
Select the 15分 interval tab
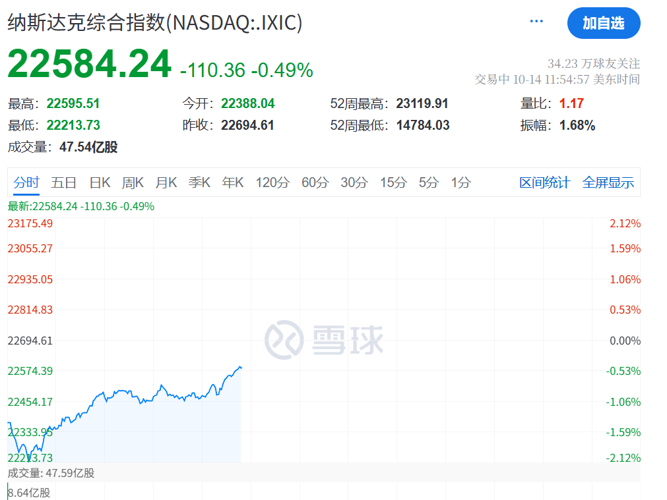(x=393, y=182)
